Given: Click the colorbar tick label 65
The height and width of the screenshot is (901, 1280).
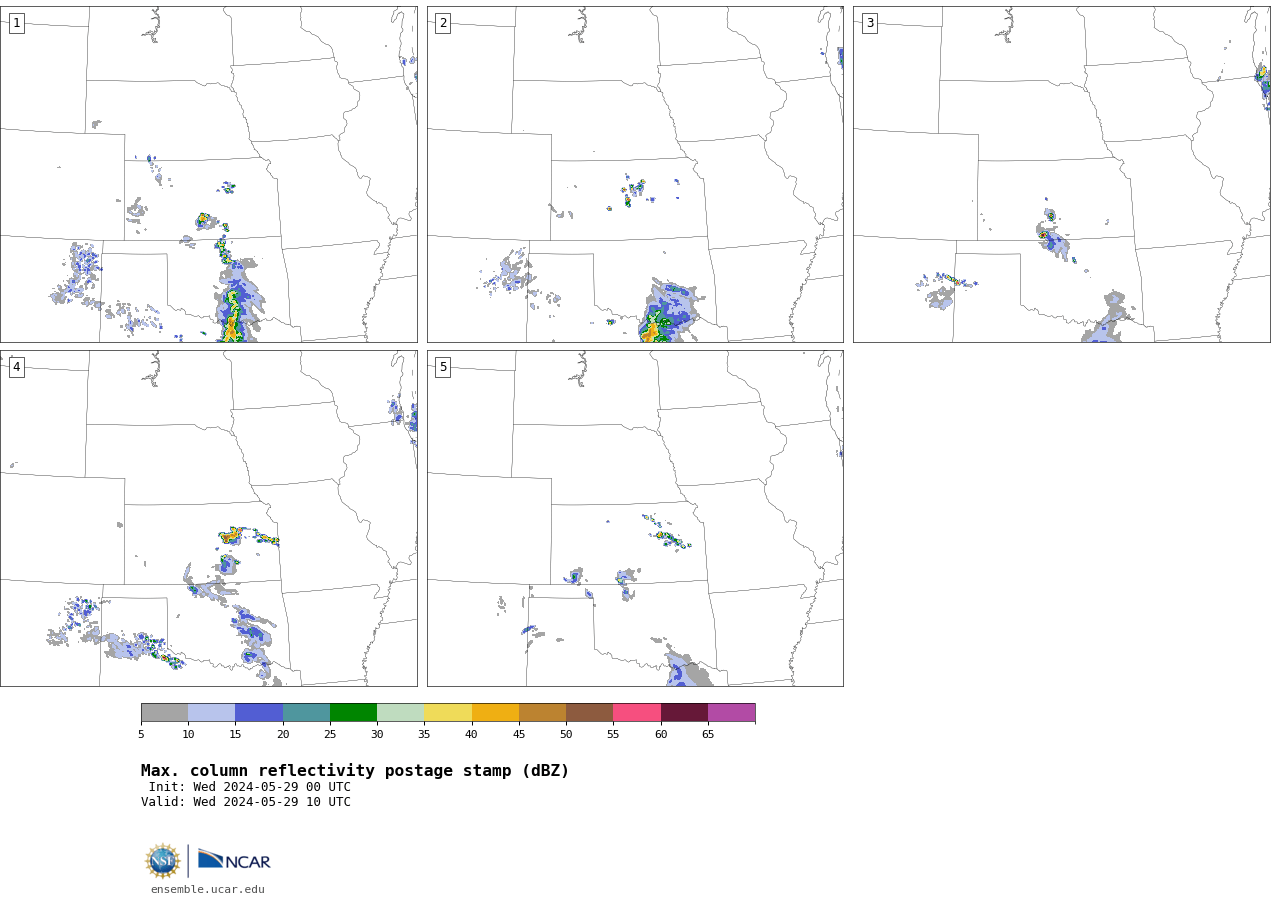Looking at the screenshot, I should (708, 735).
